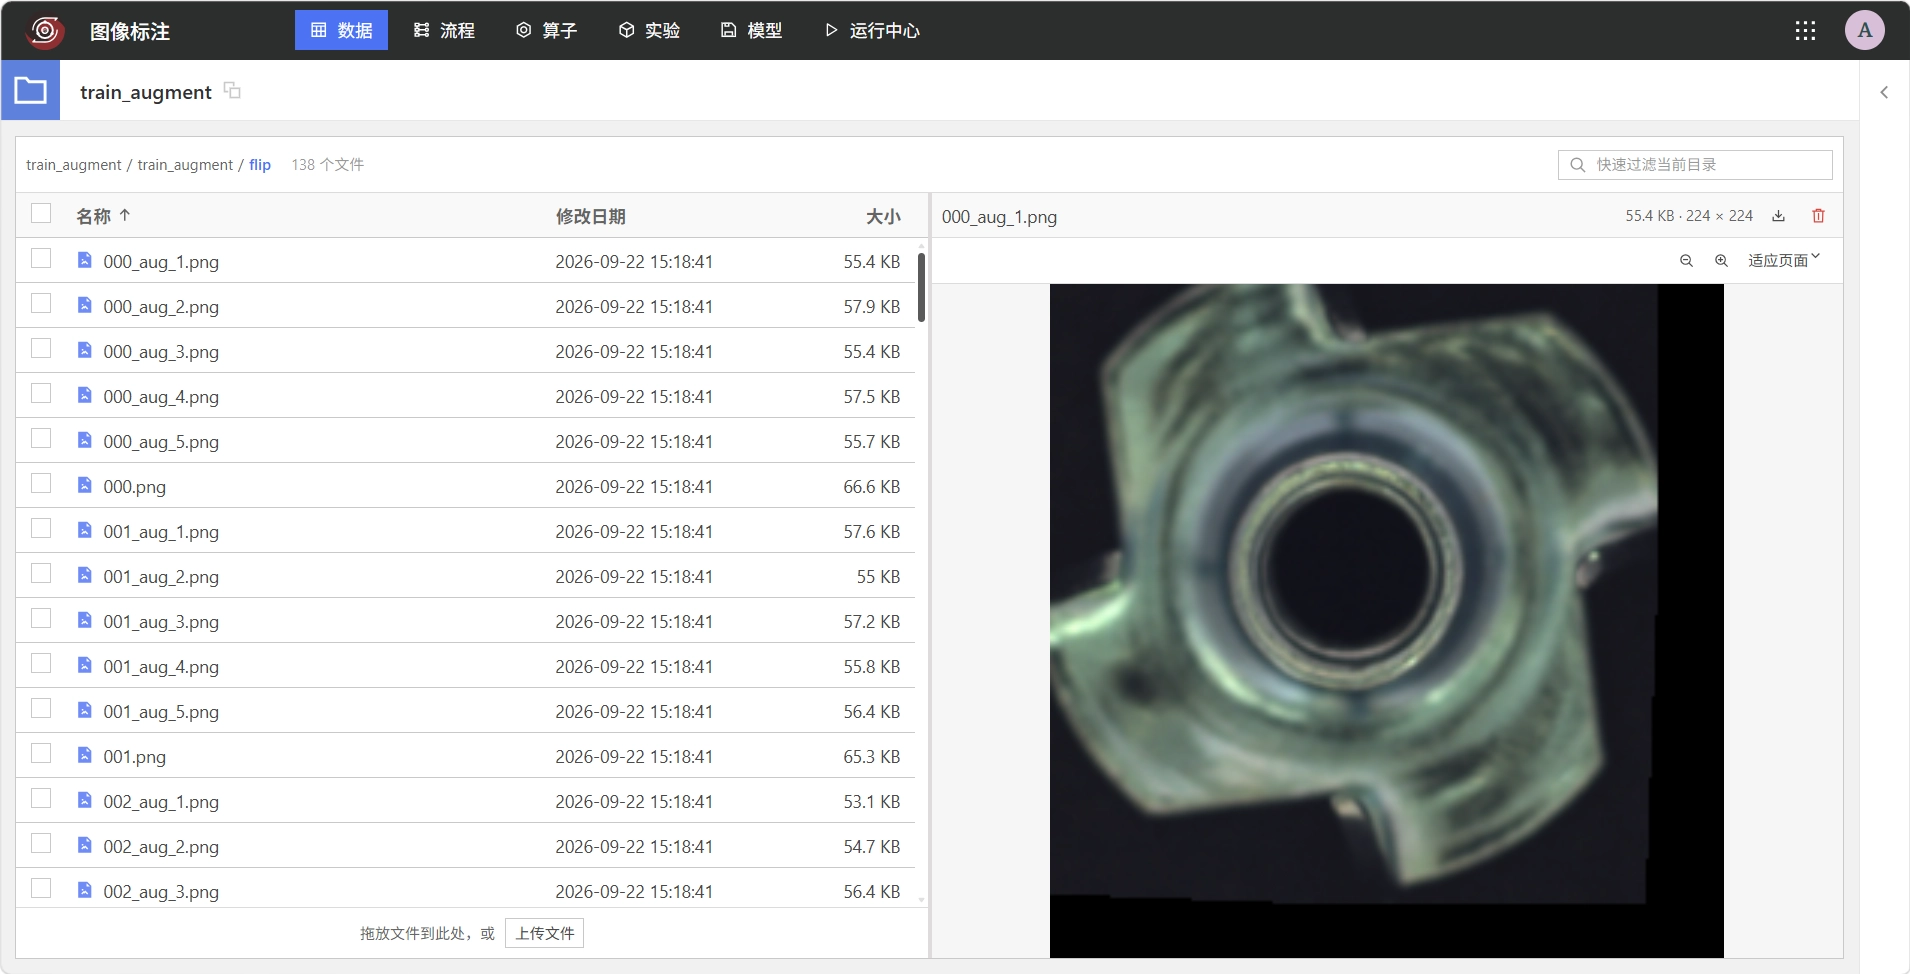Collapse the right side panel chevron
This screenshot has height=974, width=1910.
coord(1884,92)
